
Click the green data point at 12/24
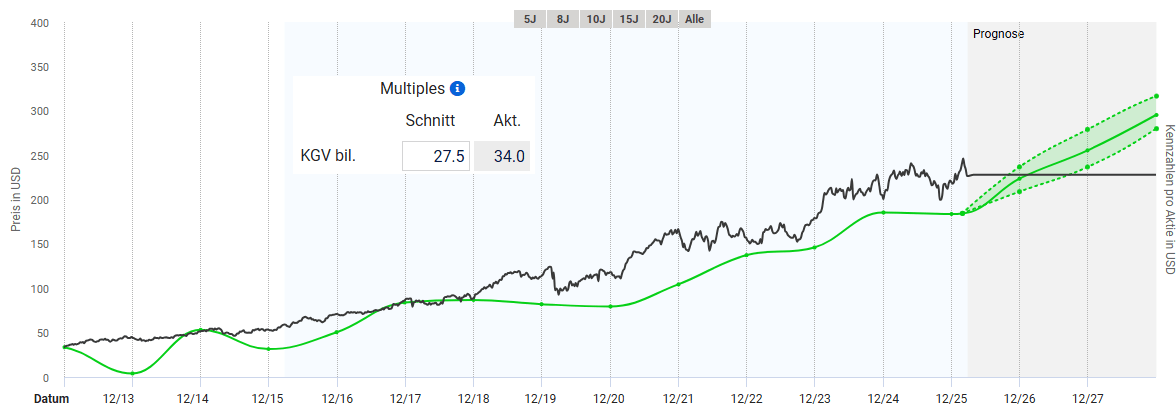(x=883, y=212)
